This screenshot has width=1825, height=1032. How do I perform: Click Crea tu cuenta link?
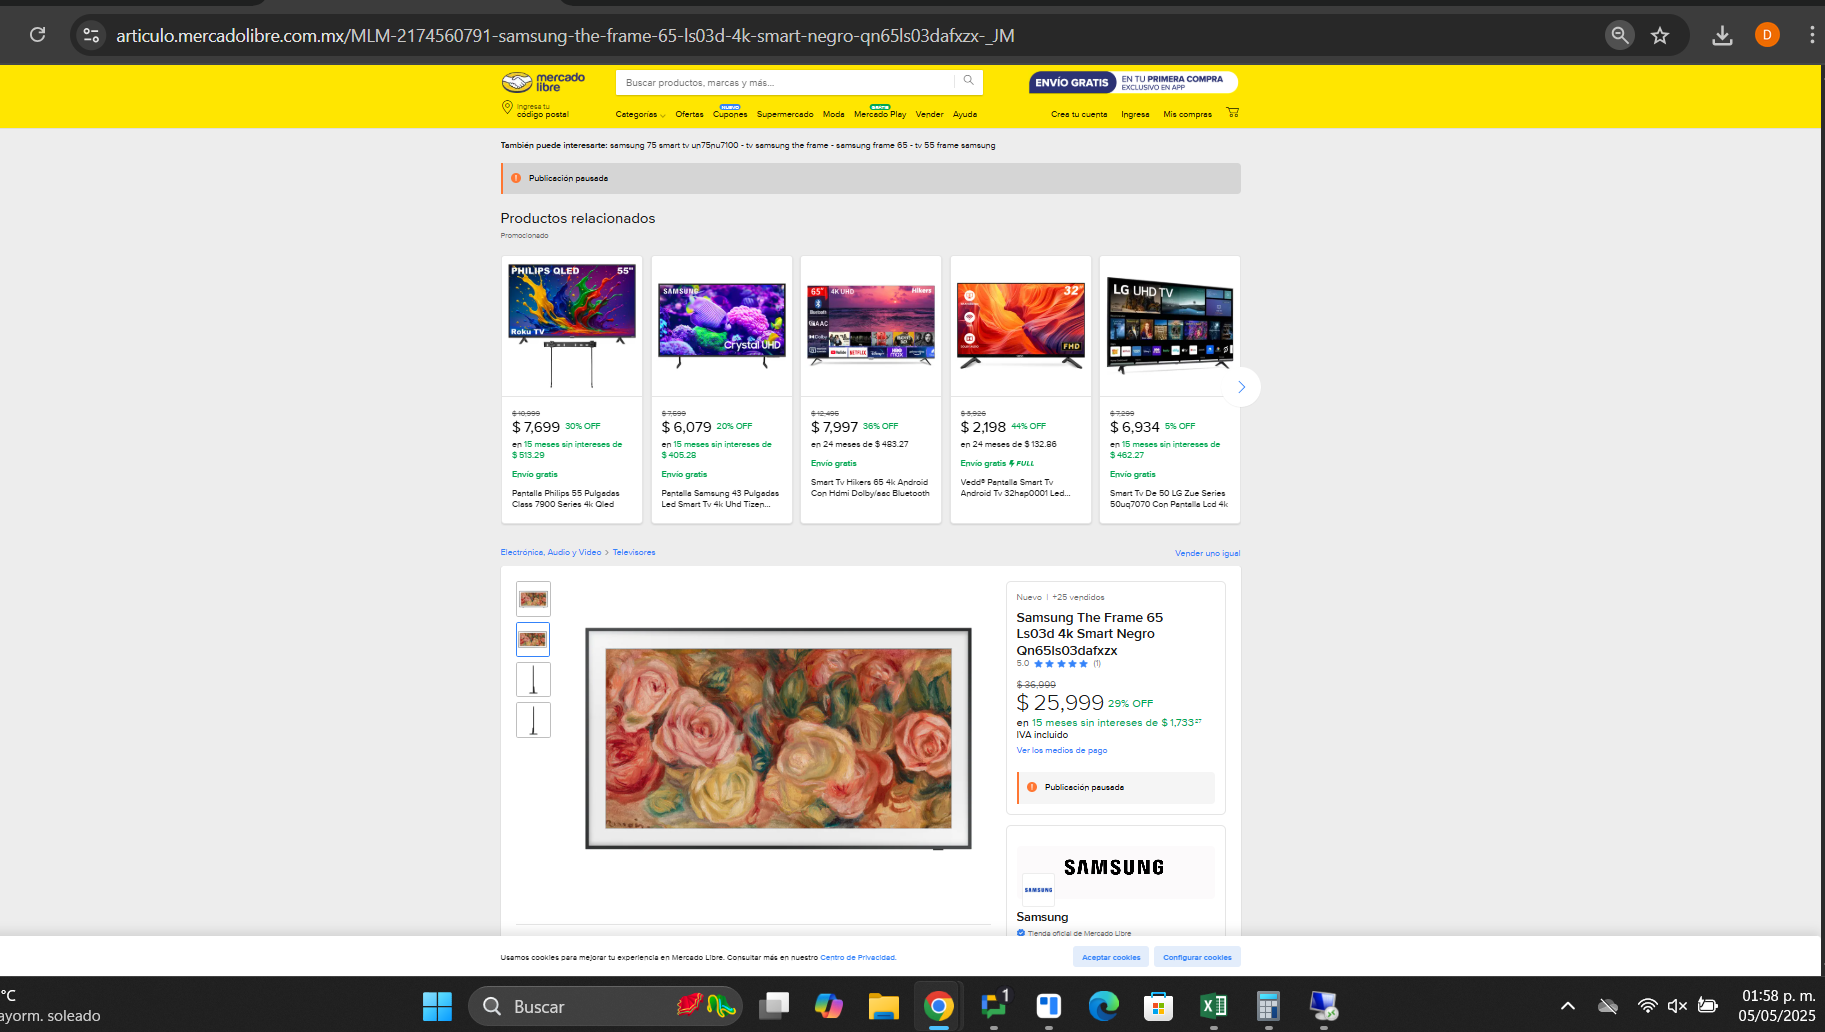point(1079,114)
